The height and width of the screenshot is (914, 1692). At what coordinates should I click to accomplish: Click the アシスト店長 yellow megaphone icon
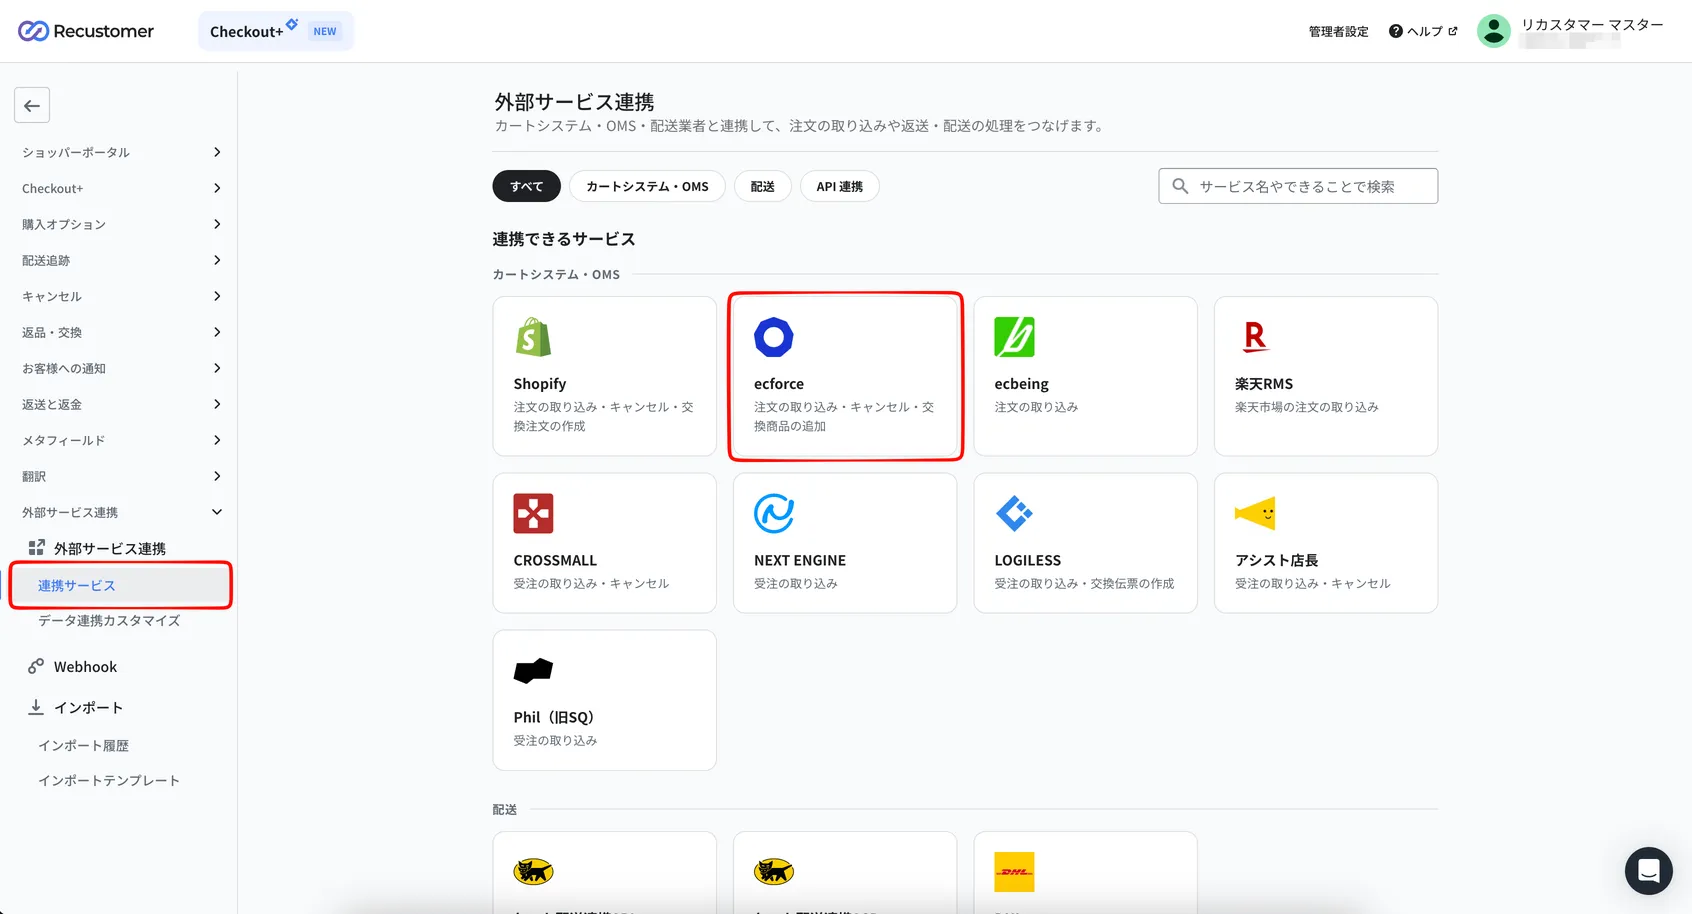pyautogui.click(x=1255, y=514)
